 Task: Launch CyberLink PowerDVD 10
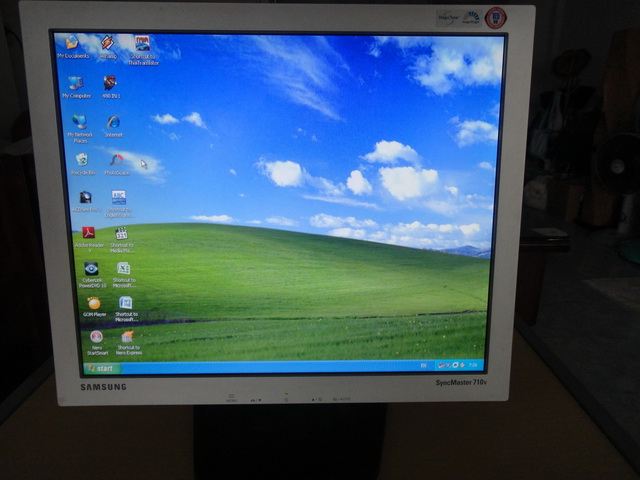(91, 268)
